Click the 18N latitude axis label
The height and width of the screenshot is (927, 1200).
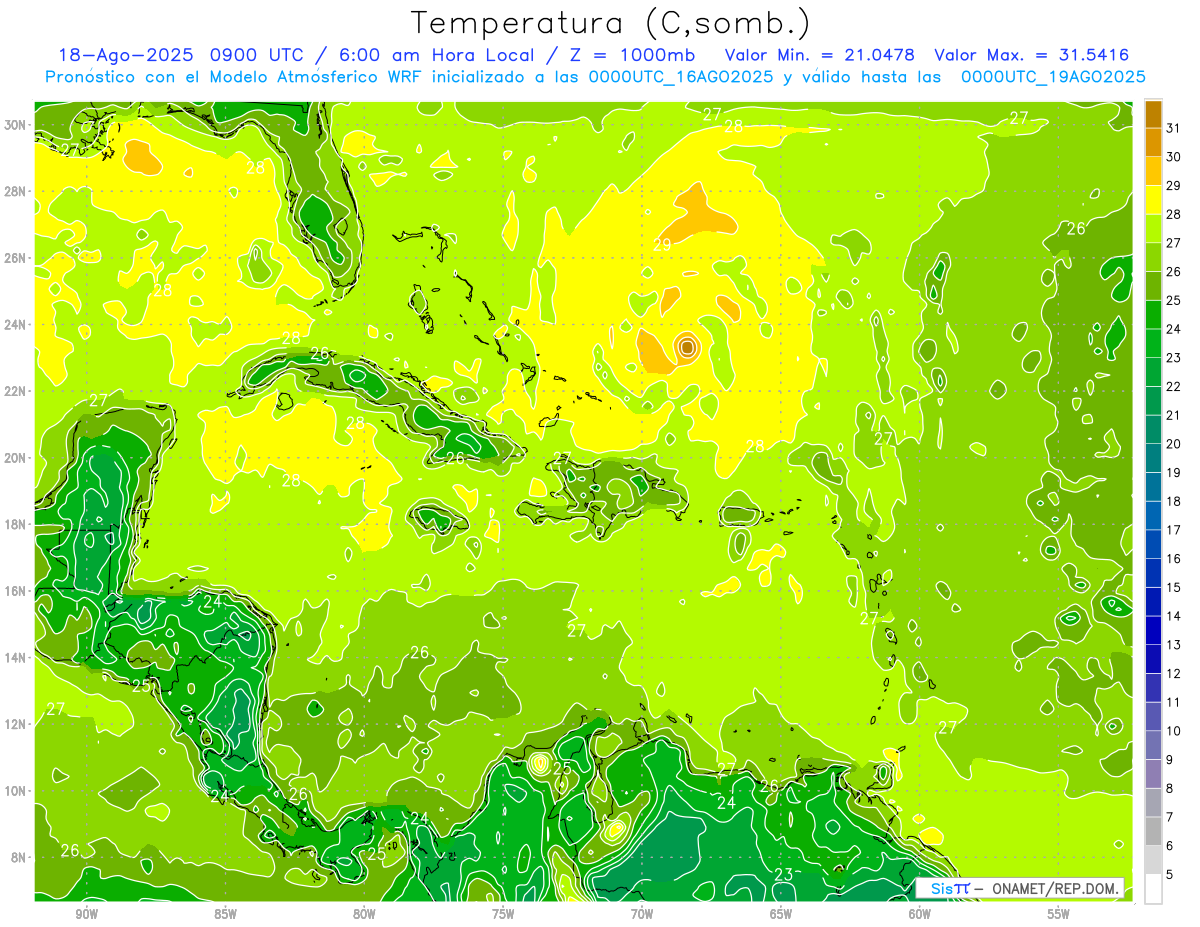pyautogui.click(x=17, y=524)
